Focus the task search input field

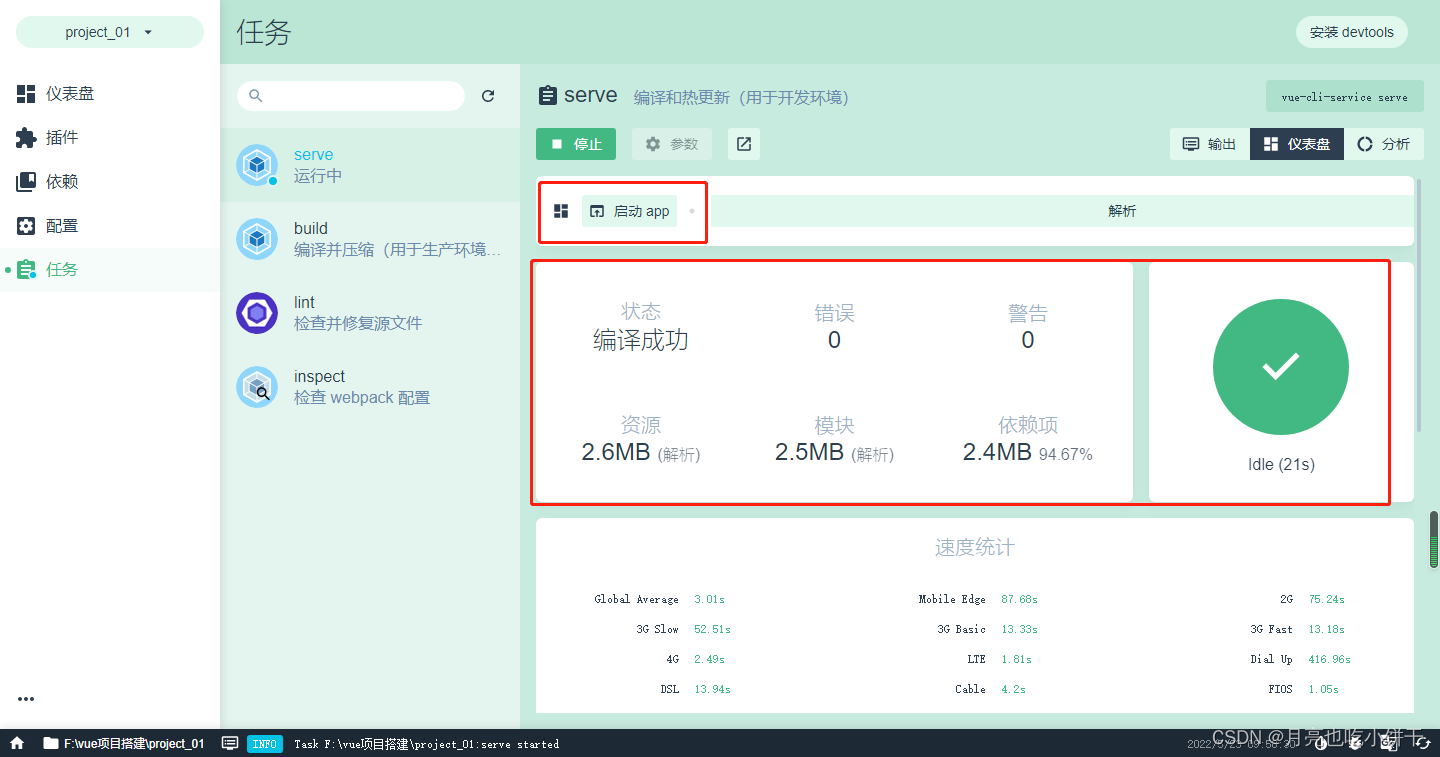351,96
